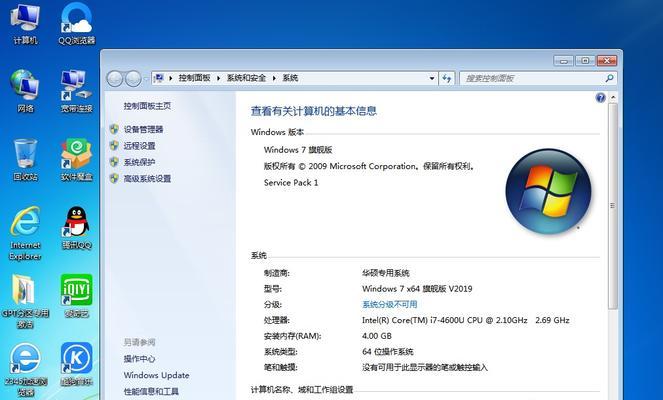Viewport: 663px width, 400px height.
Task: Select the Windows 7 旗舰版 text
Action: (x=298, y=150)
